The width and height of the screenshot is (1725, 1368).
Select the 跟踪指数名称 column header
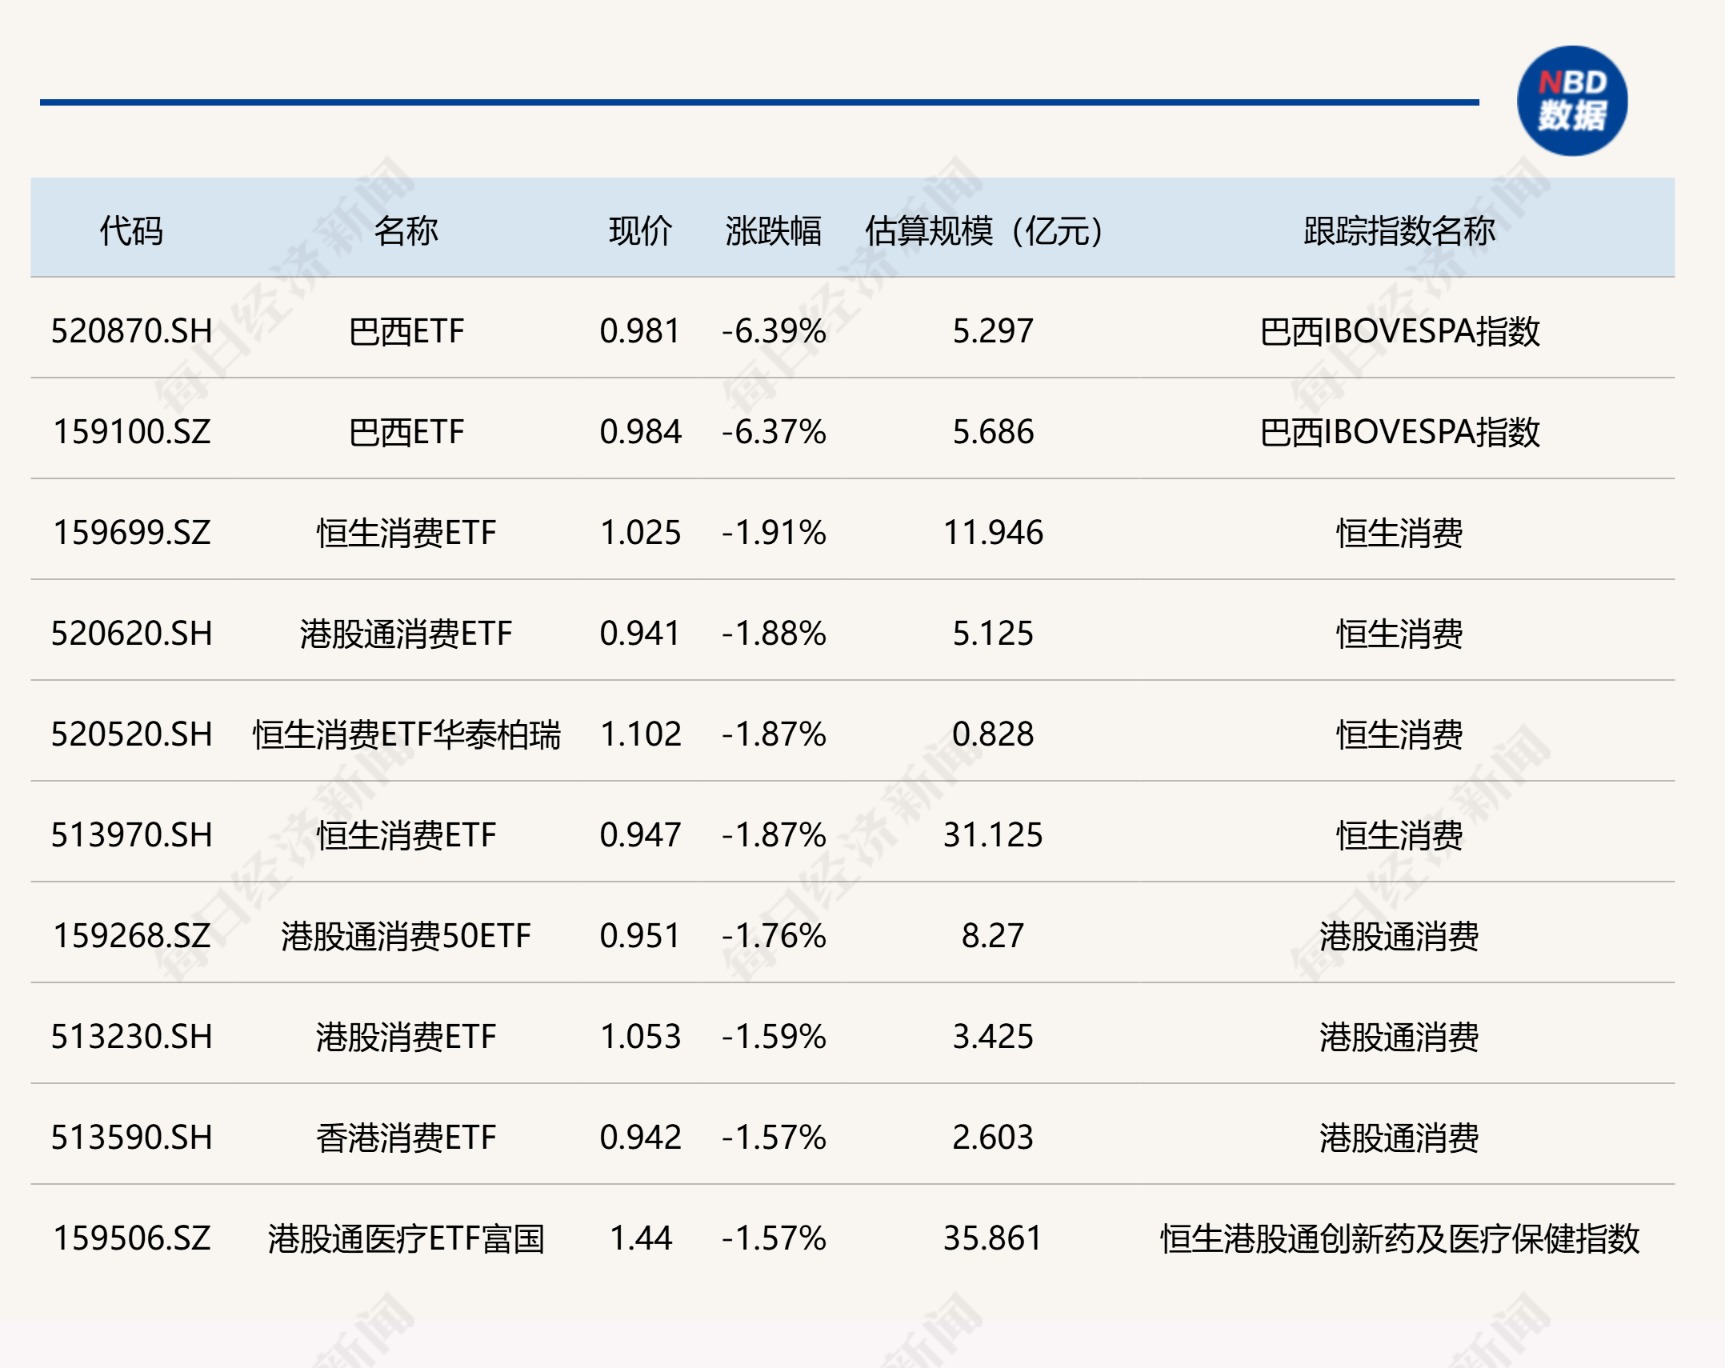[x=1399, y=231]
